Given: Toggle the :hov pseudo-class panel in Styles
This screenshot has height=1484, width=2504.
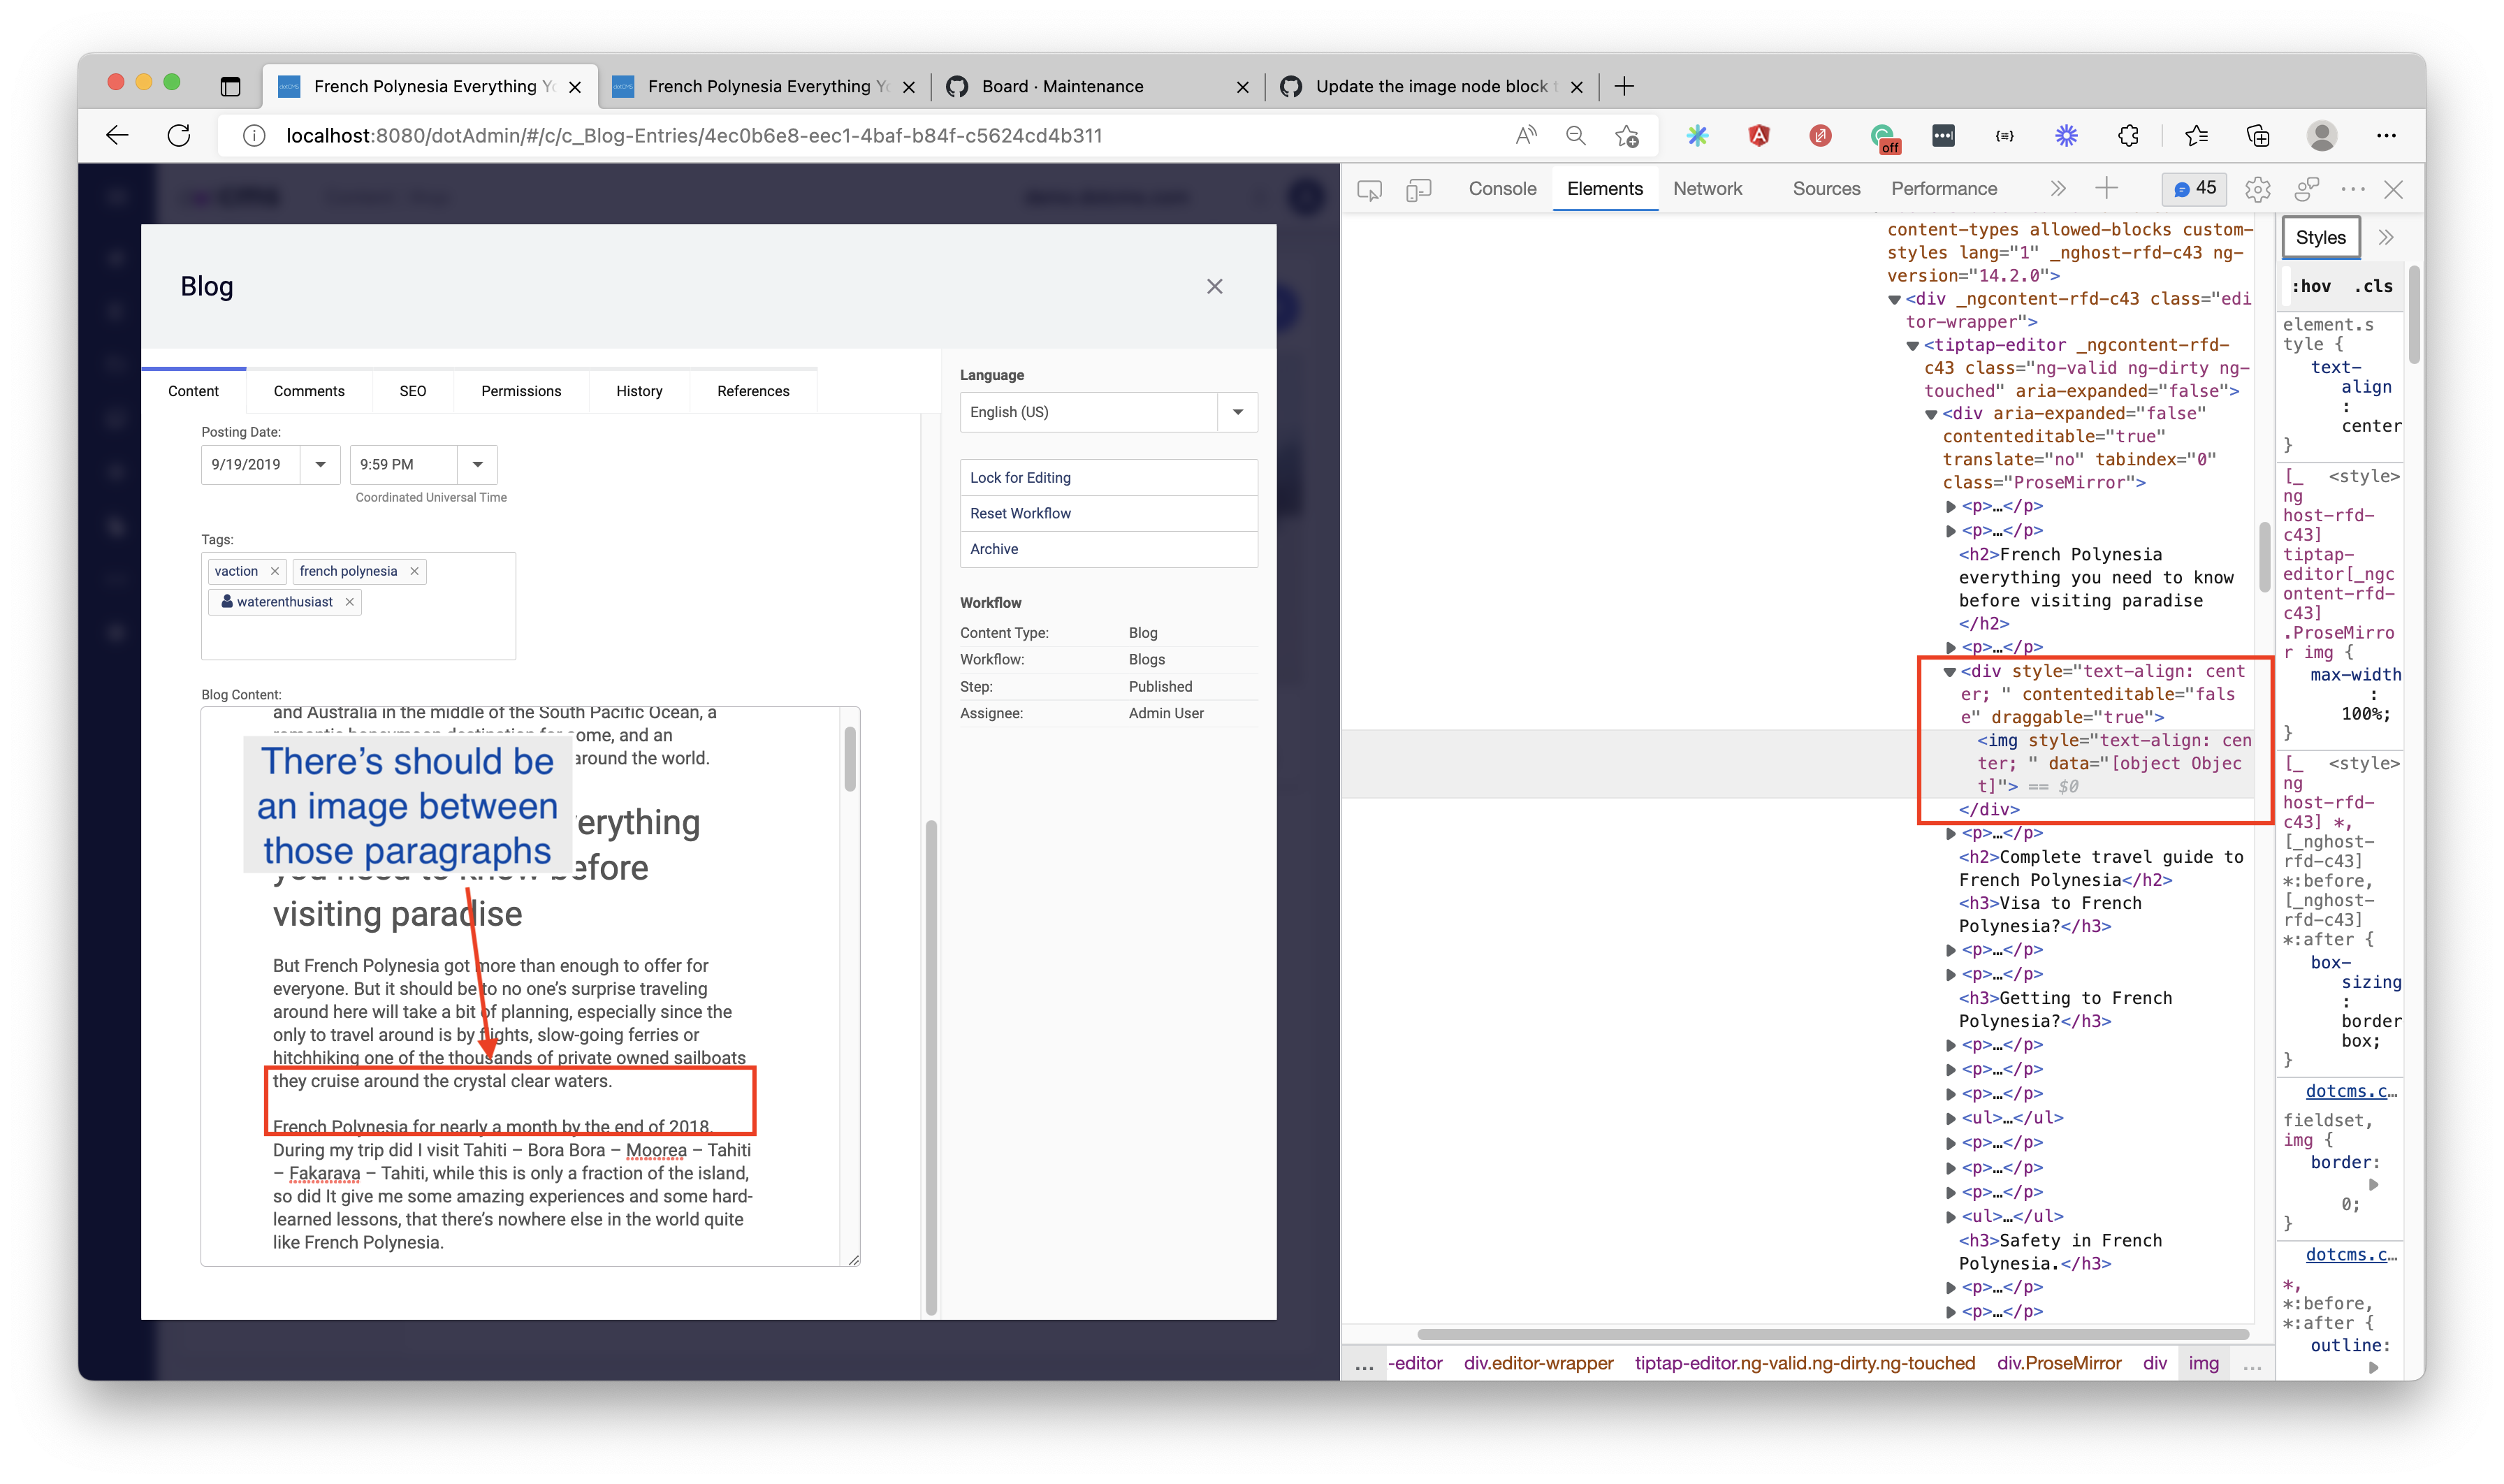Looking at the screenshot, I should click(2313, 286).
